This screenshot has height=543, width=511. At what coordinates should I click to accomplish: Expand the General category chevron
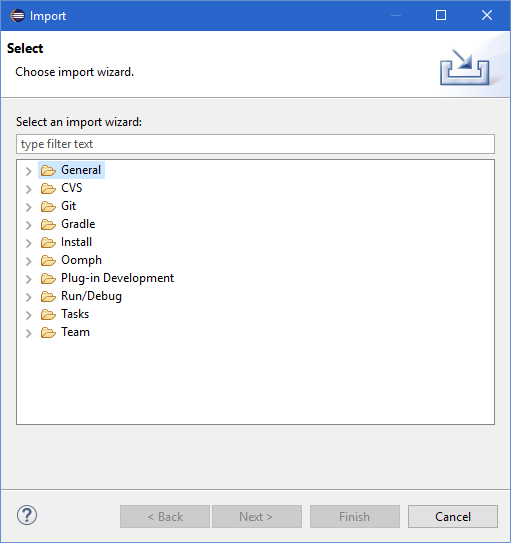click(29, 171)
